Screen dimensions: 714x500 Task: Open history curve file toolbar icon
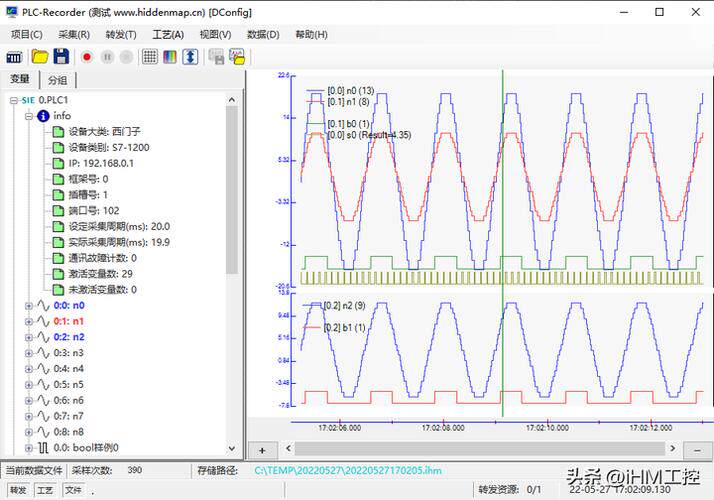[x=237, y=57]
